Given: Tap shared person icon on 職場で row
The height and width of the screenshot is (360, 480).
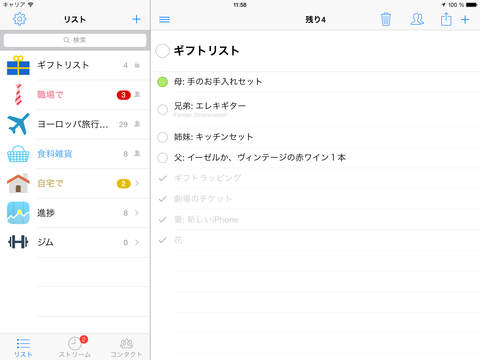Looking at the screenshot, I should point(137,95).
